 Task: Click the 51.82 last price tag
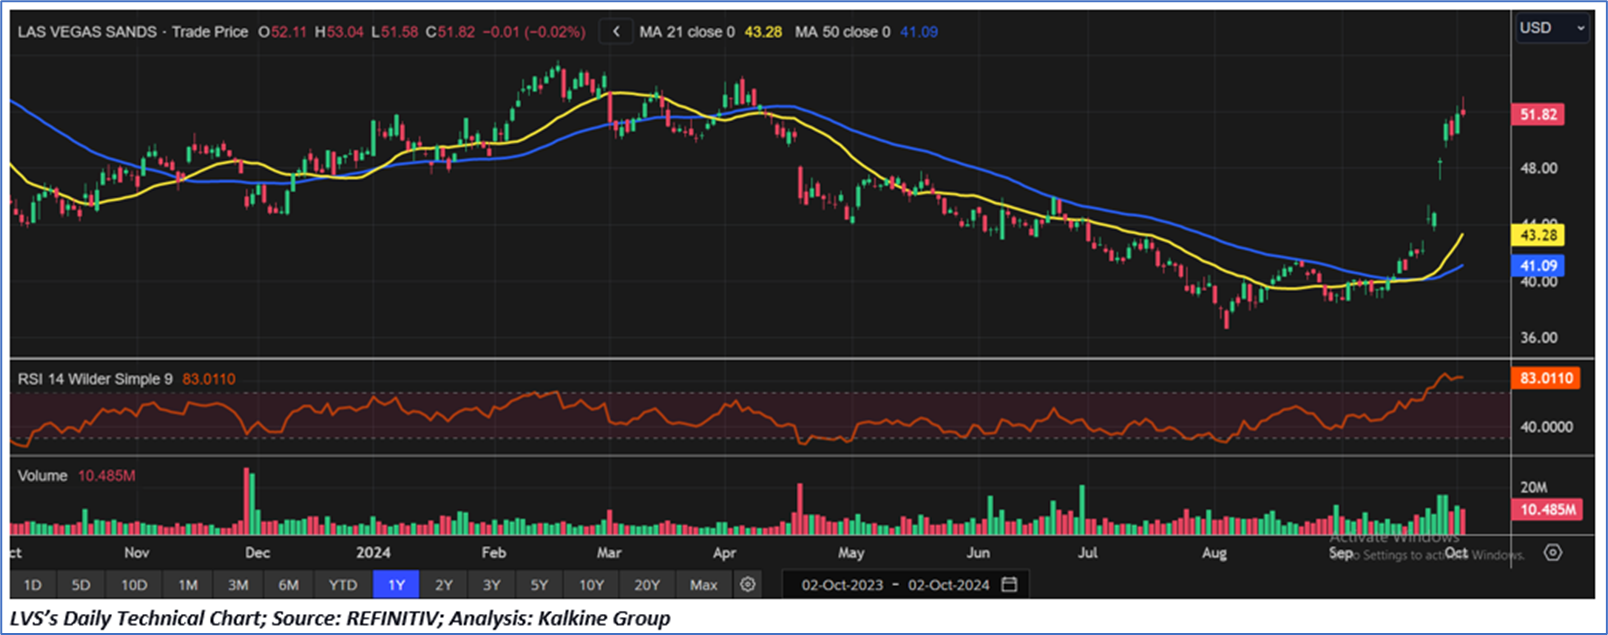pos(1539,115)
